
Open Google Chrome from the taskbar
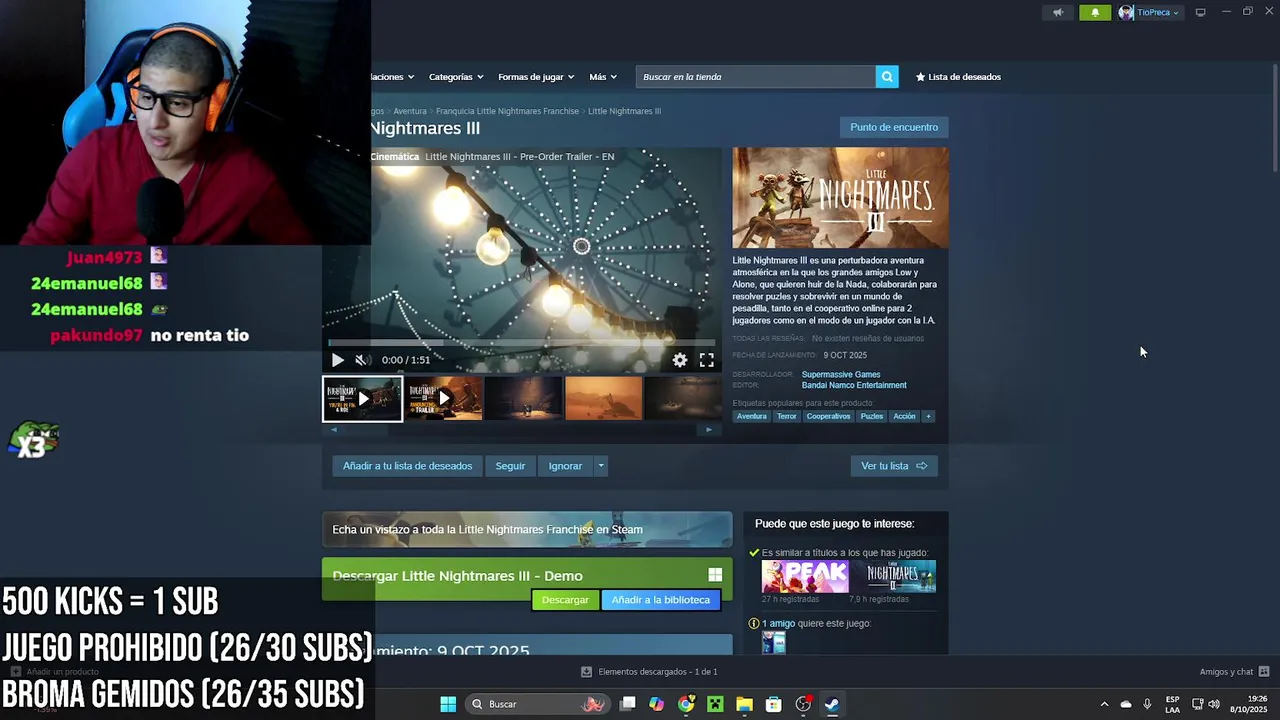[x=686, y=704]
